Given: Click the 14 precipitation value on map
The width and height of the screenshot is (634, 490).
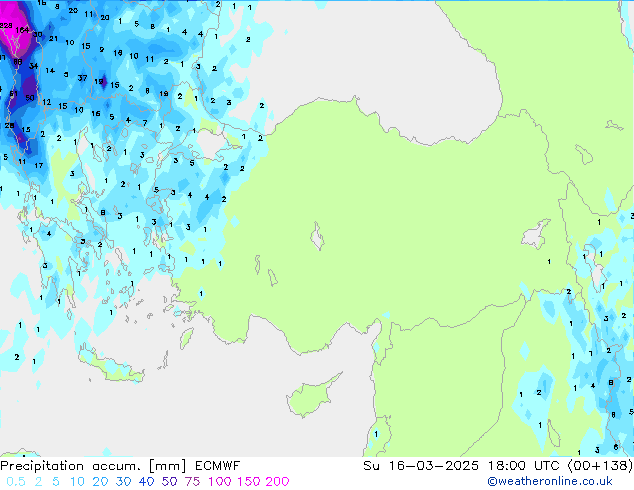Looking at the screenshot, I should click(50, 70).
